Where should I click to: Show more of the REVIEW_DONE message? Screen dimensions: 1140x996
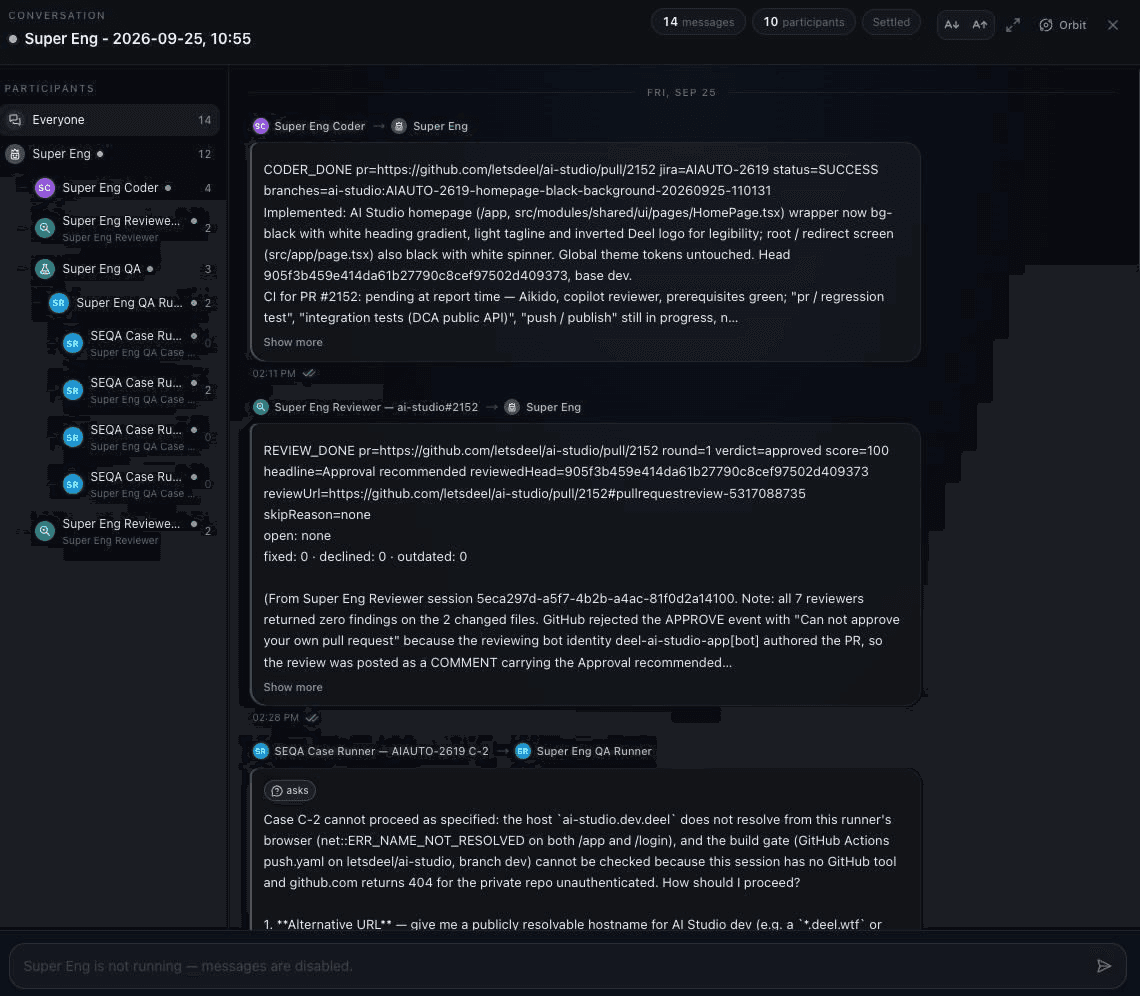(293, 687)
